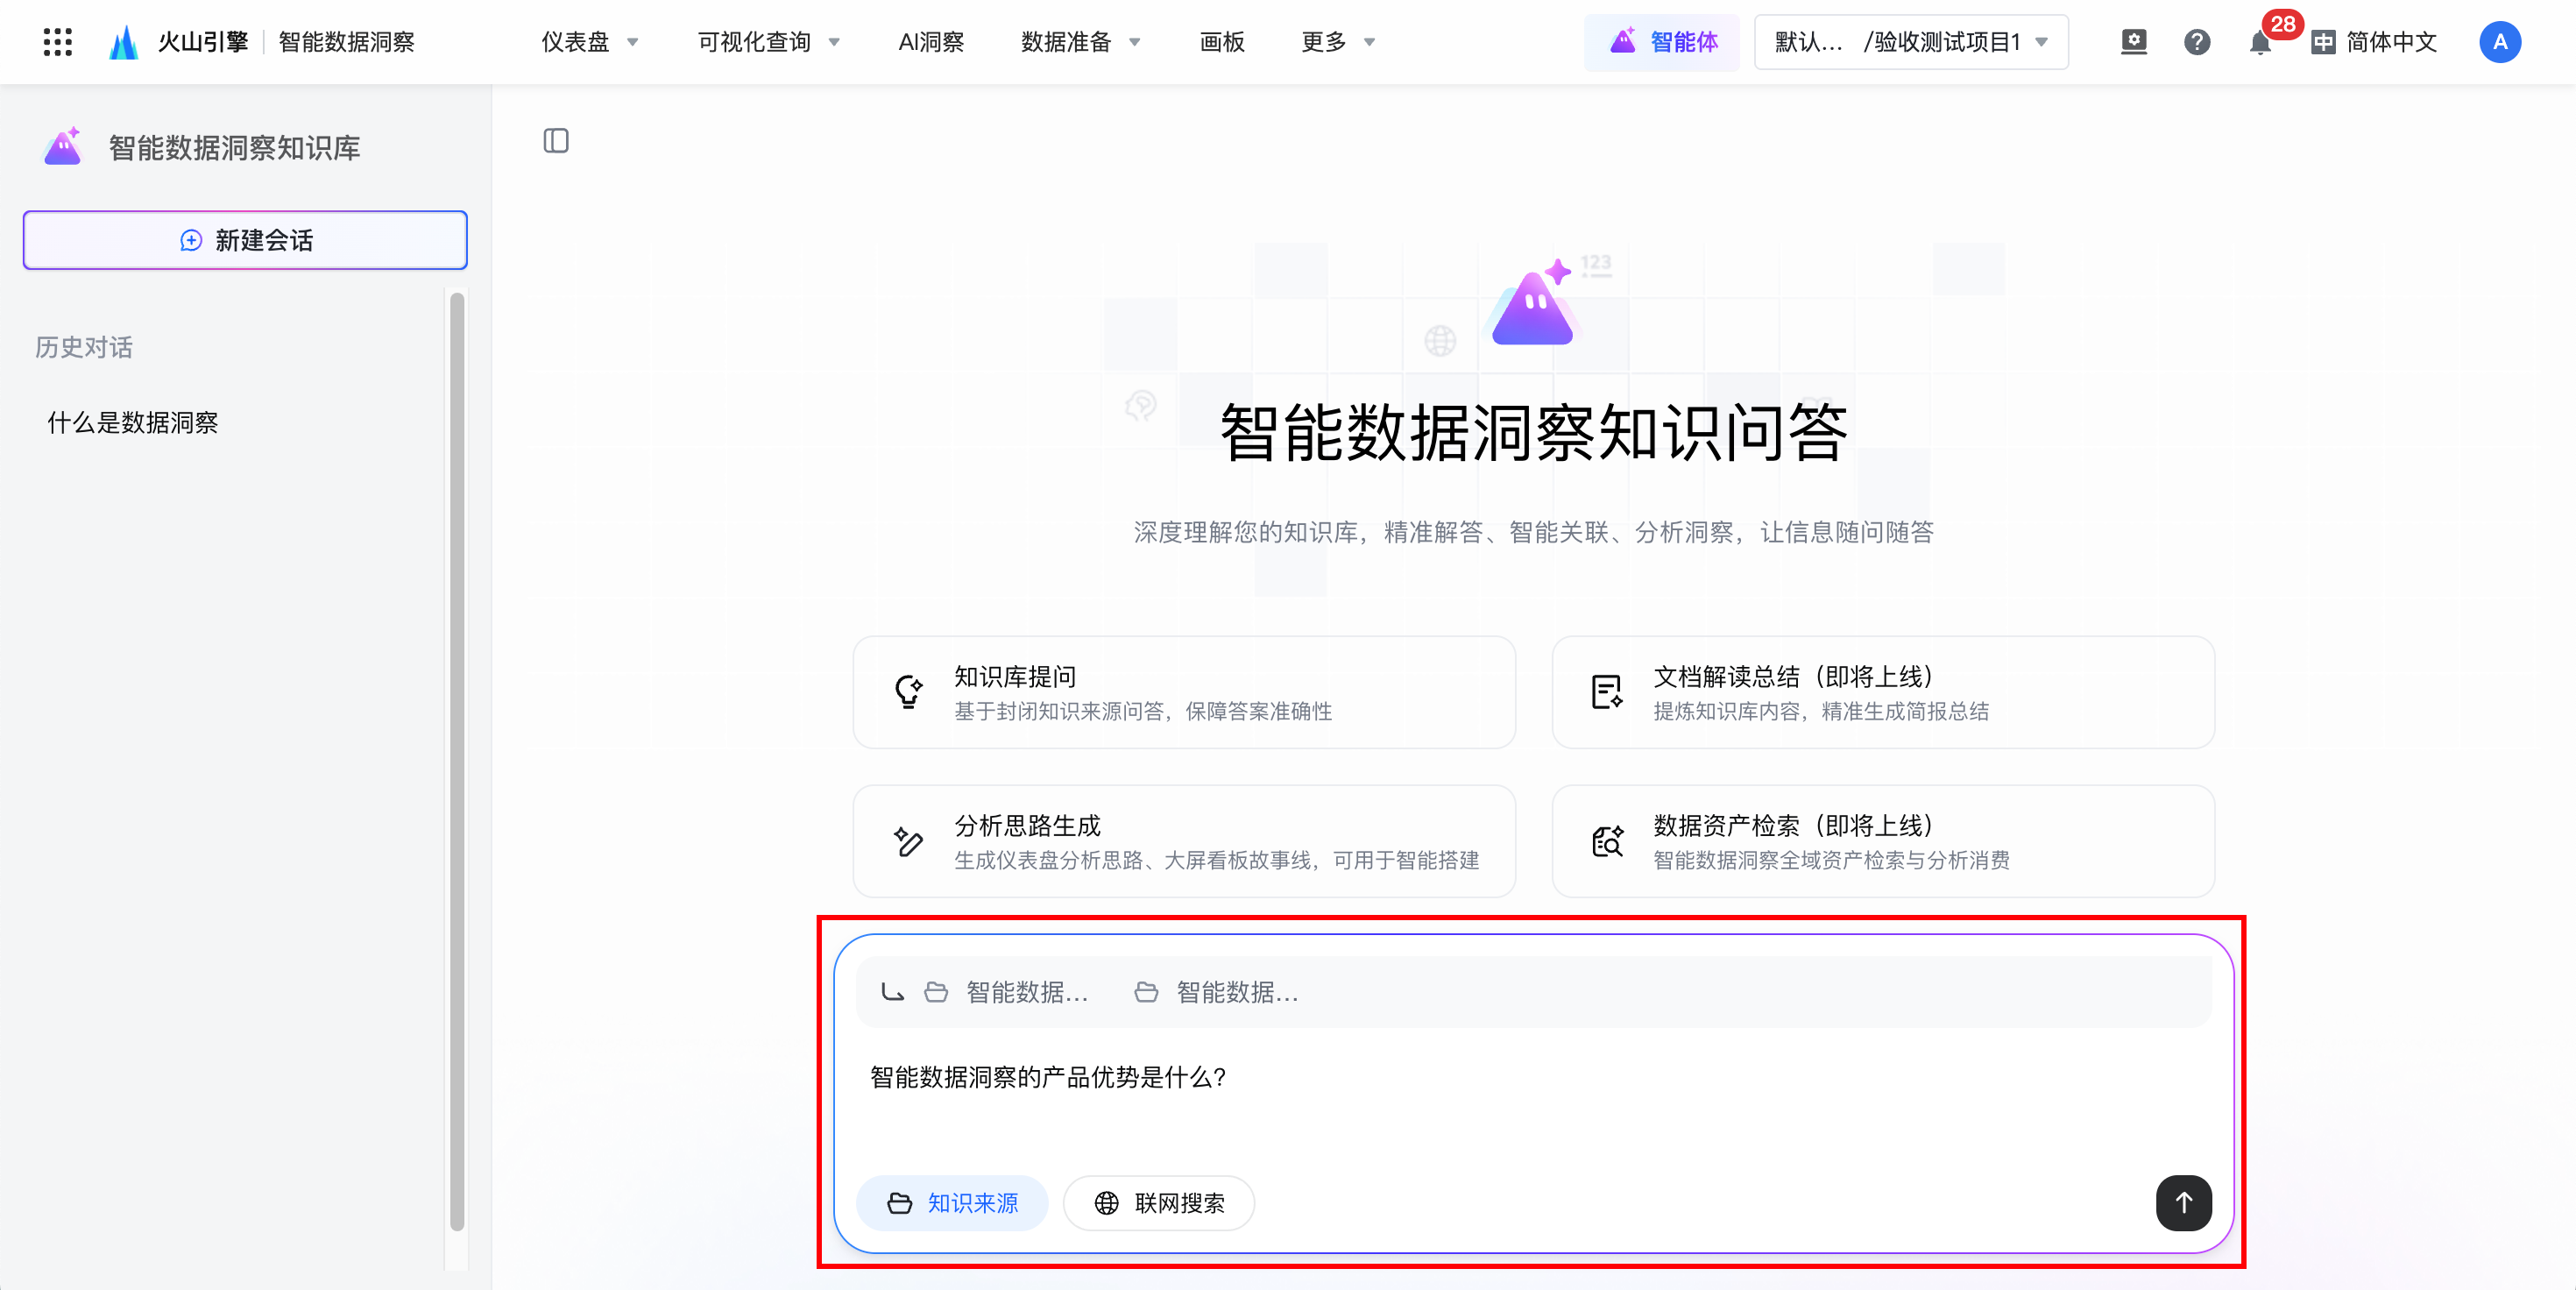Open the 验收测试项目1 project selector

click(1911, 42)
